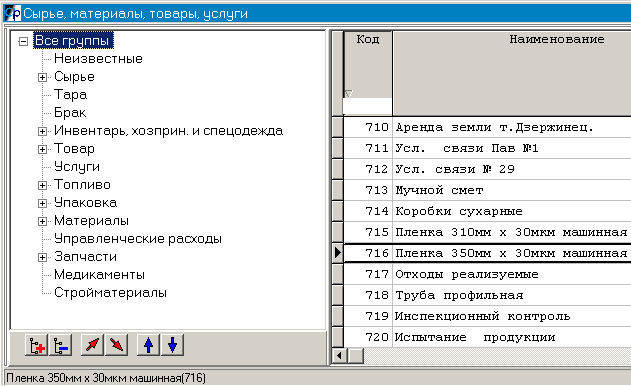Click the sort triangle in Код header

349,94
